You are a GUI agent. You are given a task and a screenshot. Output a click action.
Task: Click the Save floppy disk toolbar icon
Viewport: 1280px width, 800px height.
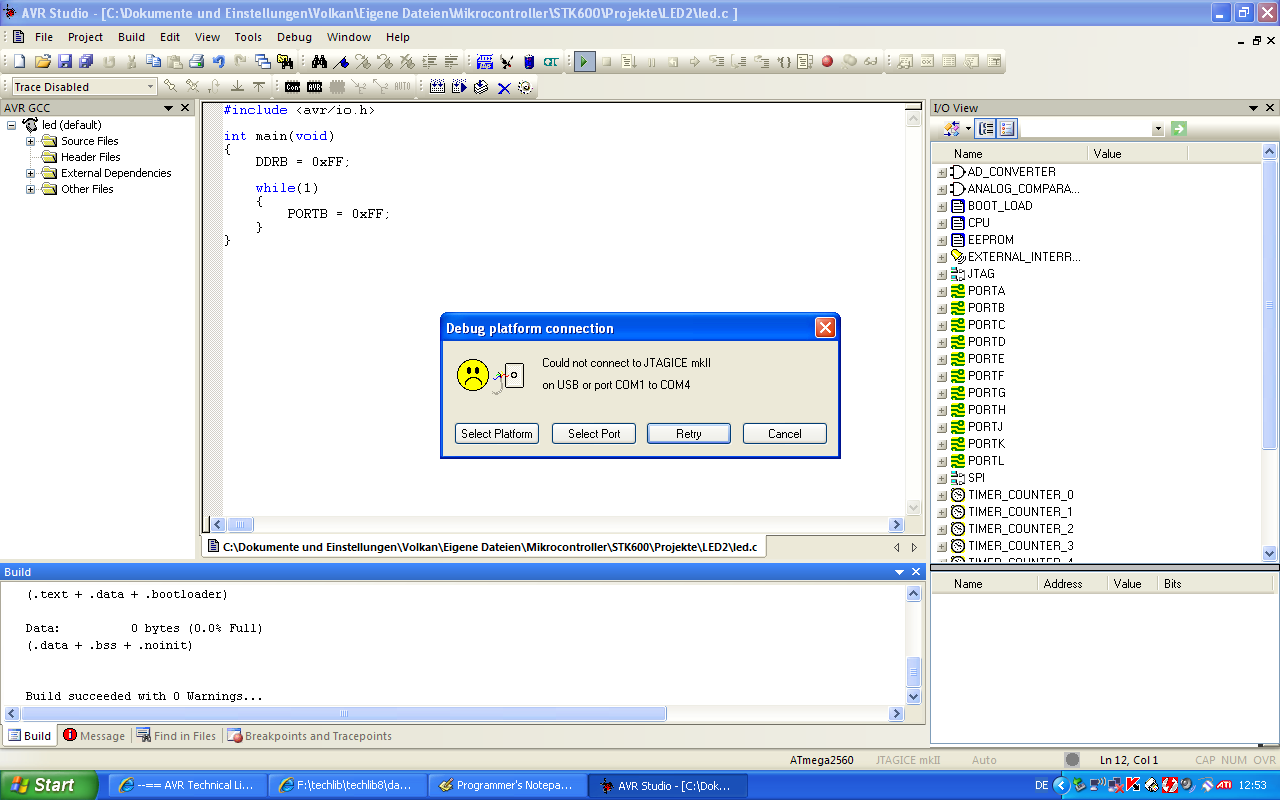[65, 62]
